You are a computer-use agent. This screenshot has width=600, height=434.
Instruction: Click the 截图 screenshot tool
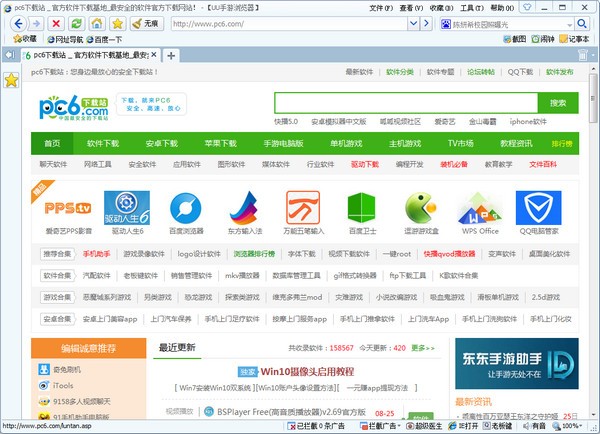(x=515, y=39)
